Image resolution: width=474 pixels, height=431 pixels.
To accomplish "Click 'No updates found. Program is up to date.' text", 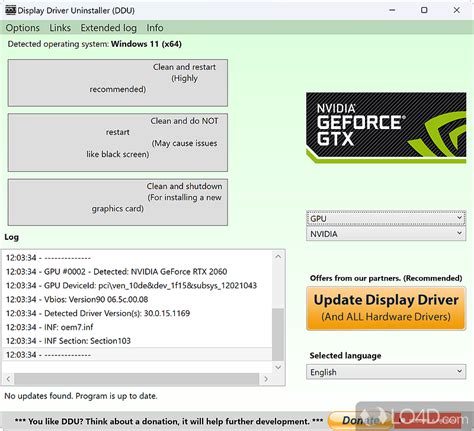I will click(81, 396).
